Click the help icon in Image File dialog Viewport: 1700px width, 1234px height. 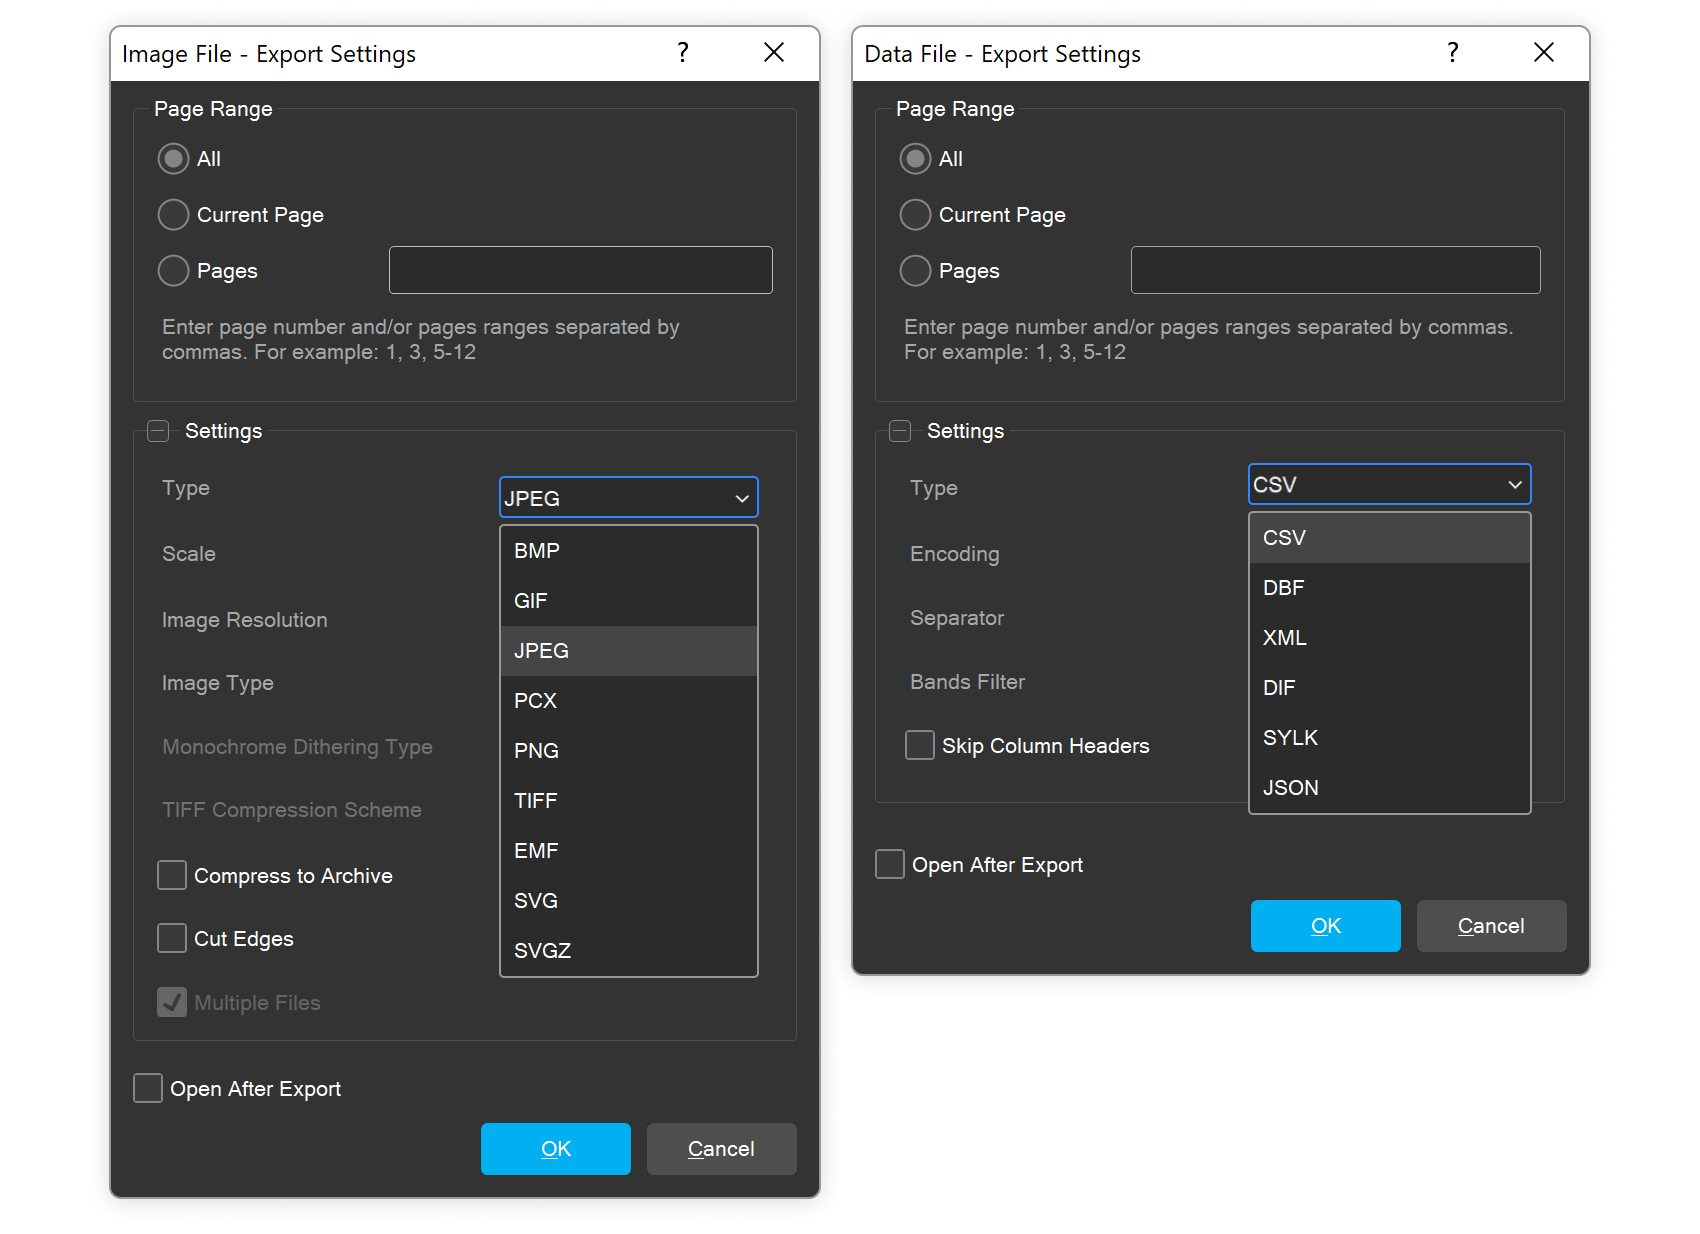(683, 53)
